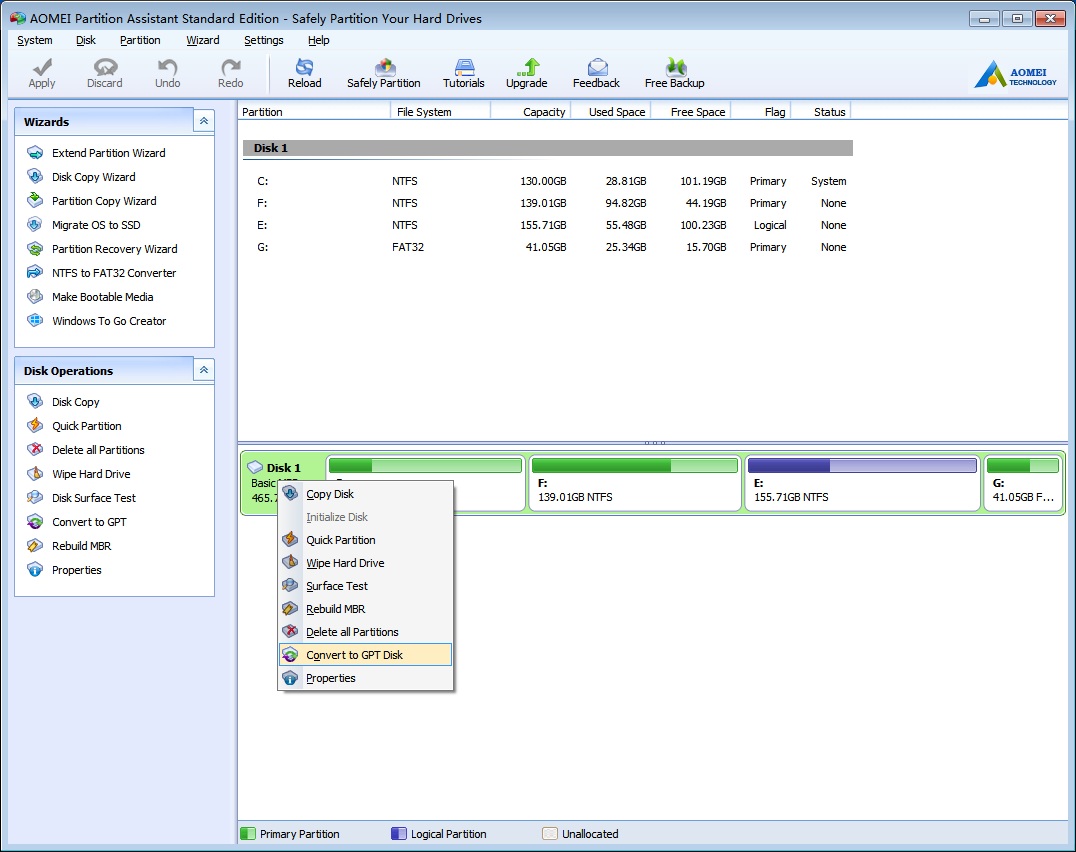Start the Windows To Go Creator
This screenshot has width=1076, height=852.
(109, 321)
